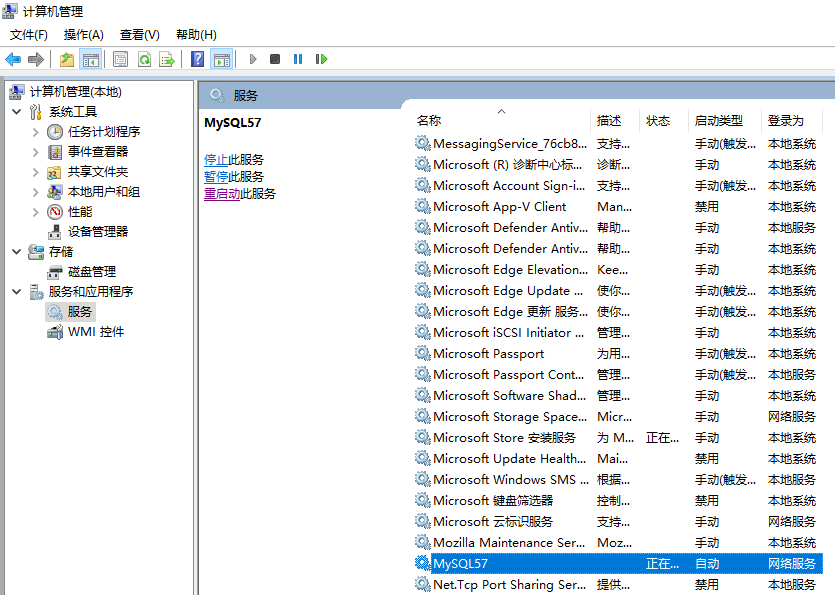Image resolution: width=835 pixels, height=595 pixels.
Task: Click the 停止 link for this service
Action: pos(216,160)
